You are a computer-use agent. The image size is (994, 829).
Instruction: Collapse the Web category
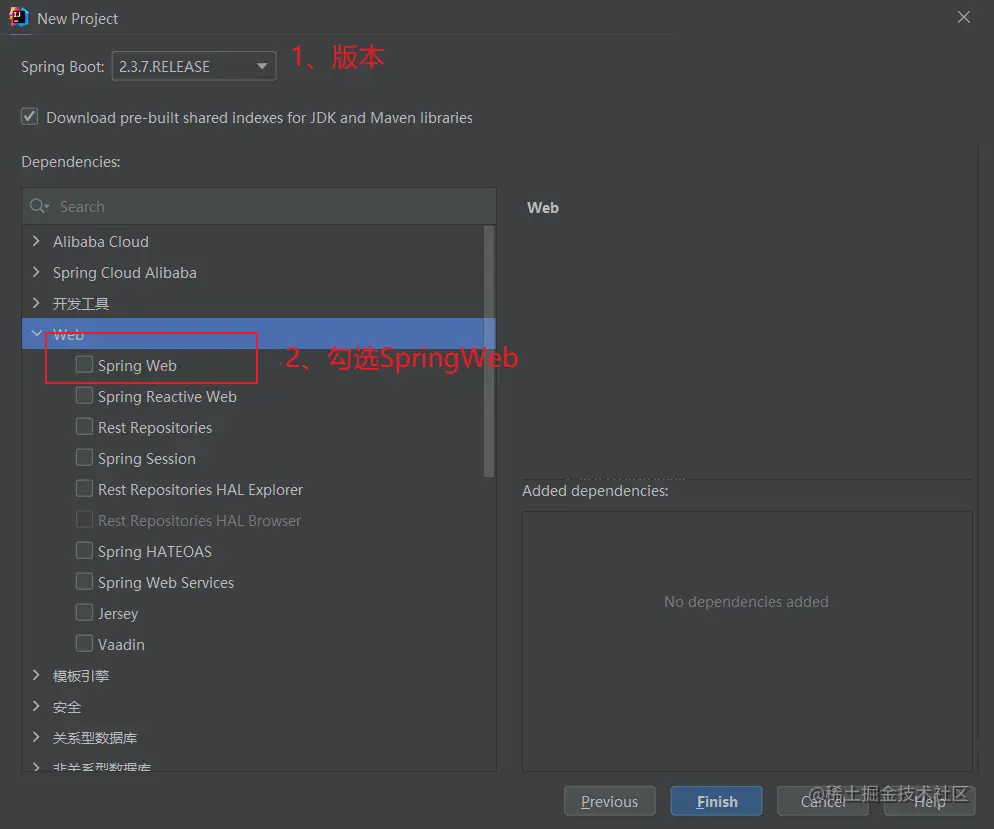[x=36, y=333]
